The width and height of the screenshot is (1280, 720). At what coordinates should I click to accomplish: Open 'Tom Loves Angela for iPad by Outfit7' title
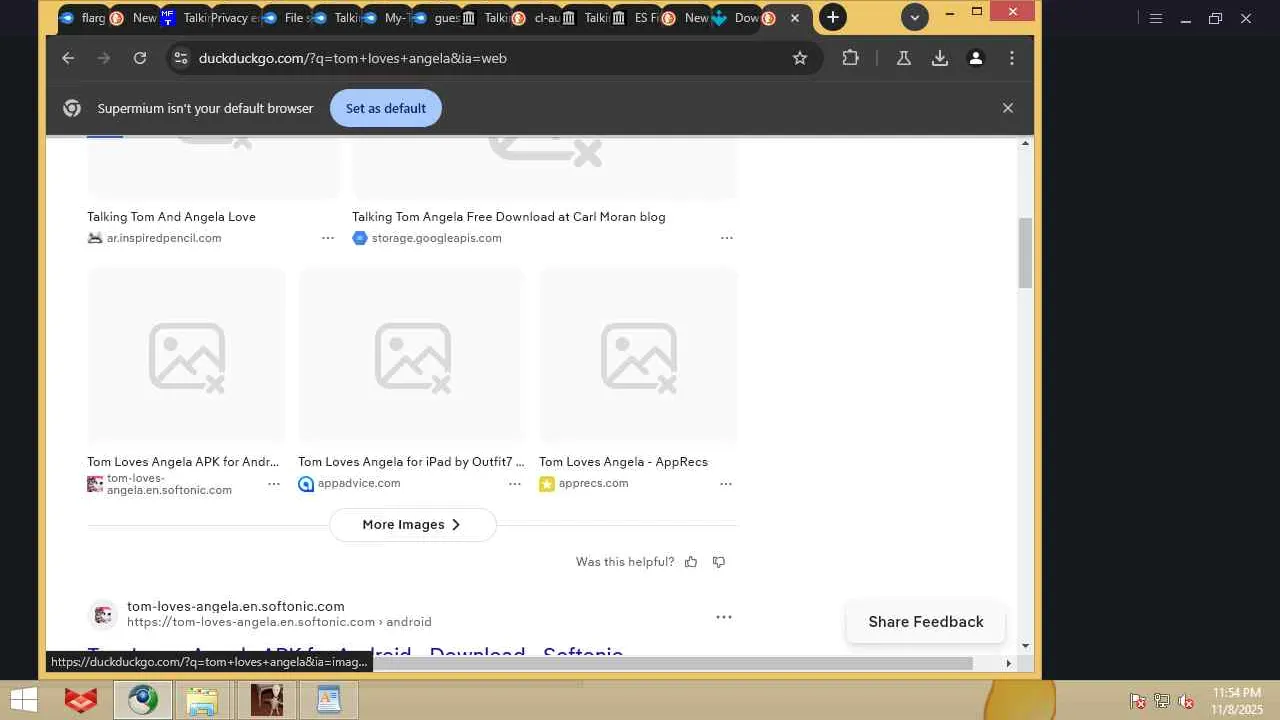(x=411, y=462)
